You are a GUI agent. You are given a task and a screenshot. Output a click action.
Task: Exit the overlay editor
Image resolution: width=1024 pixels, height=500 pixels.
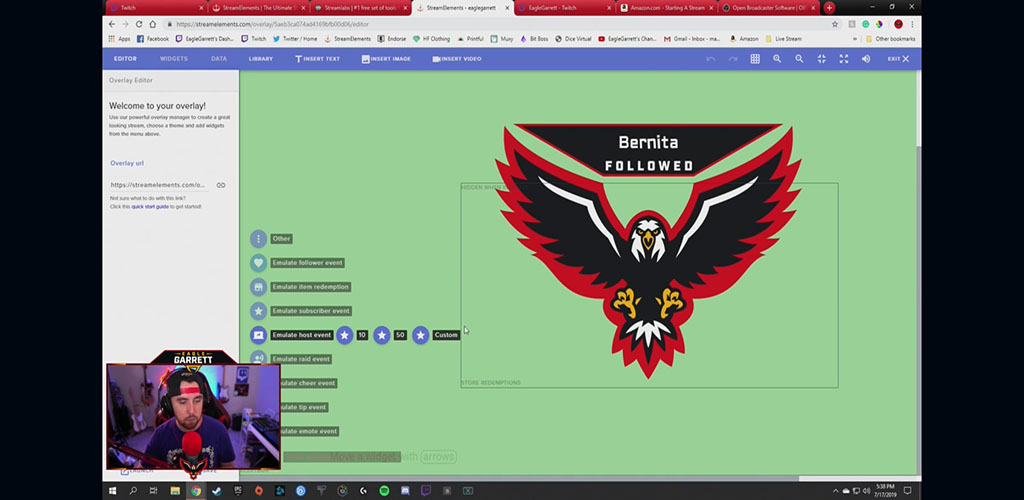[898, 59]
